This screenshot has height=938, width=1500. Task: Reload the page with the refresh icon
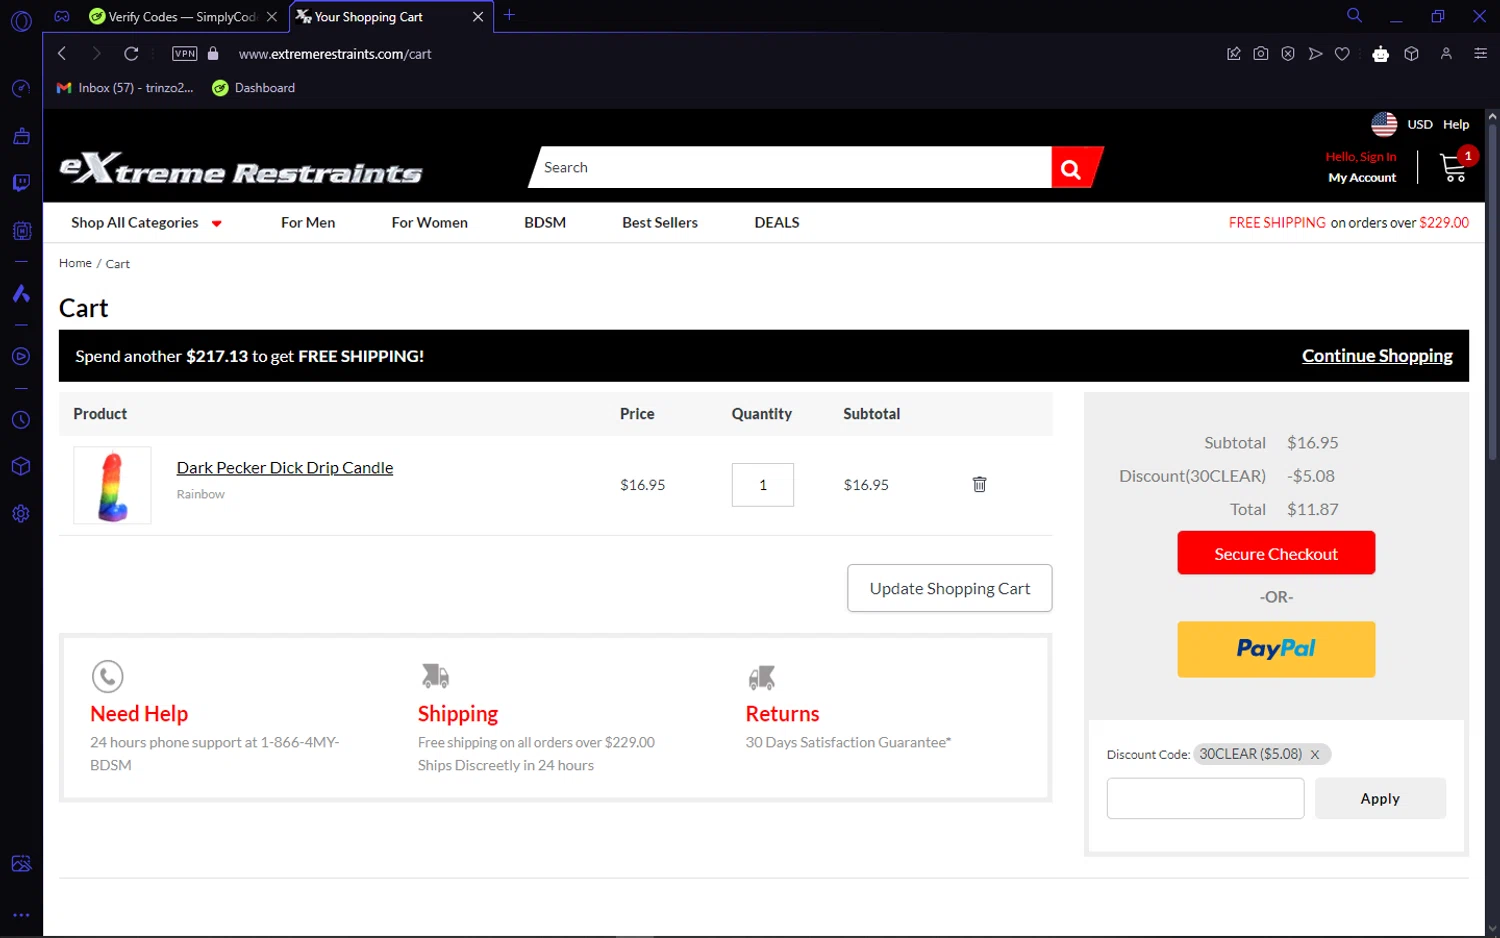coord(131,54)
